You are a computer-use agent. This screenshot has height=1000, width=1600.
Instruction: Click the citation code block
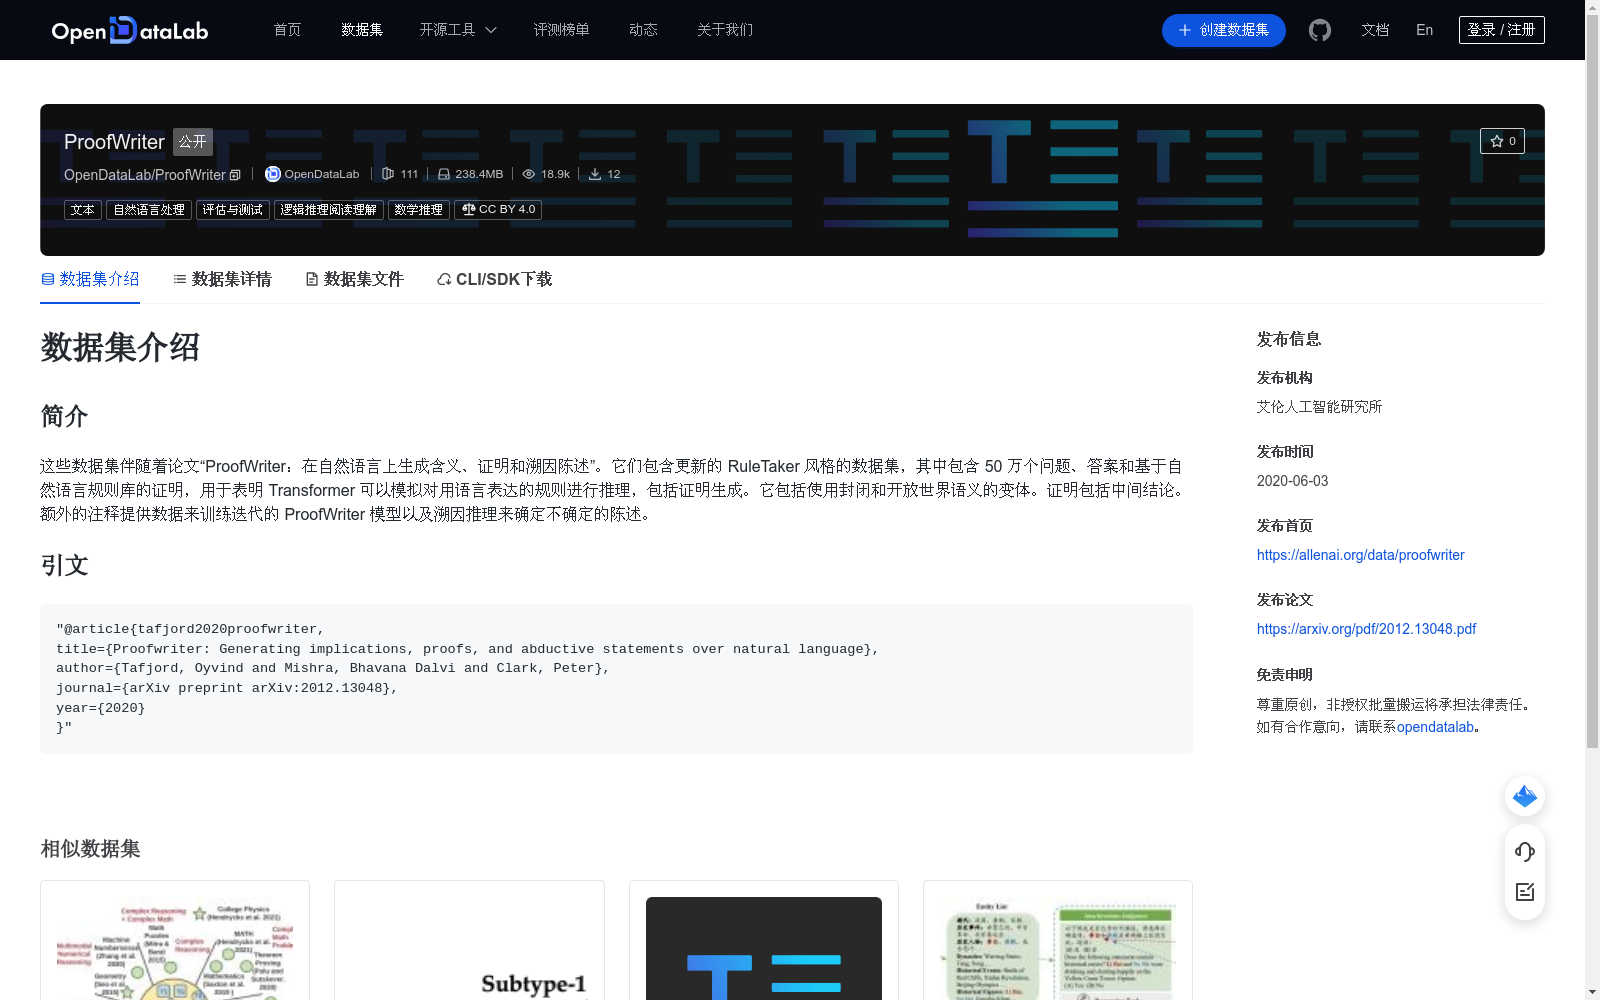coord(616,679)
